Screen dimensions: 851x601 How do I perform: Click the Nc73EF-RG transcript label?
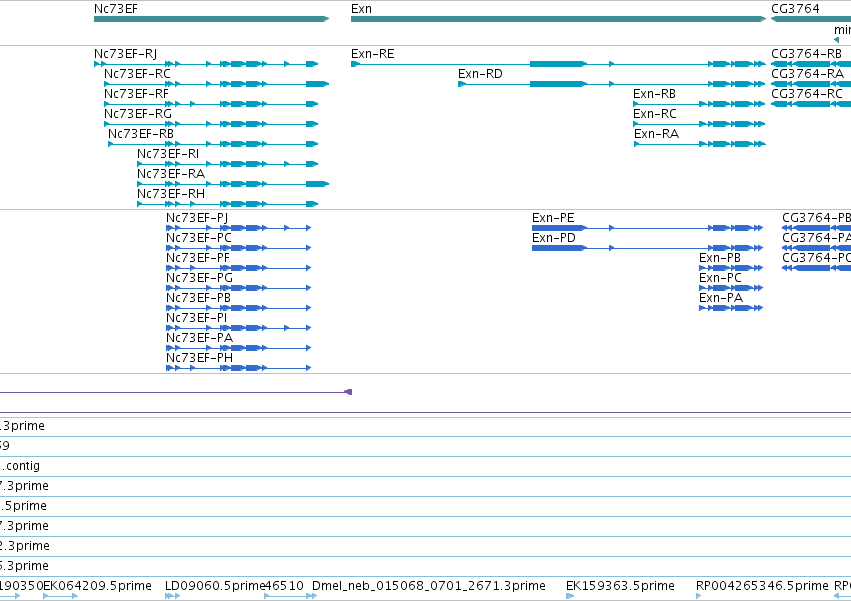point(138,114)
